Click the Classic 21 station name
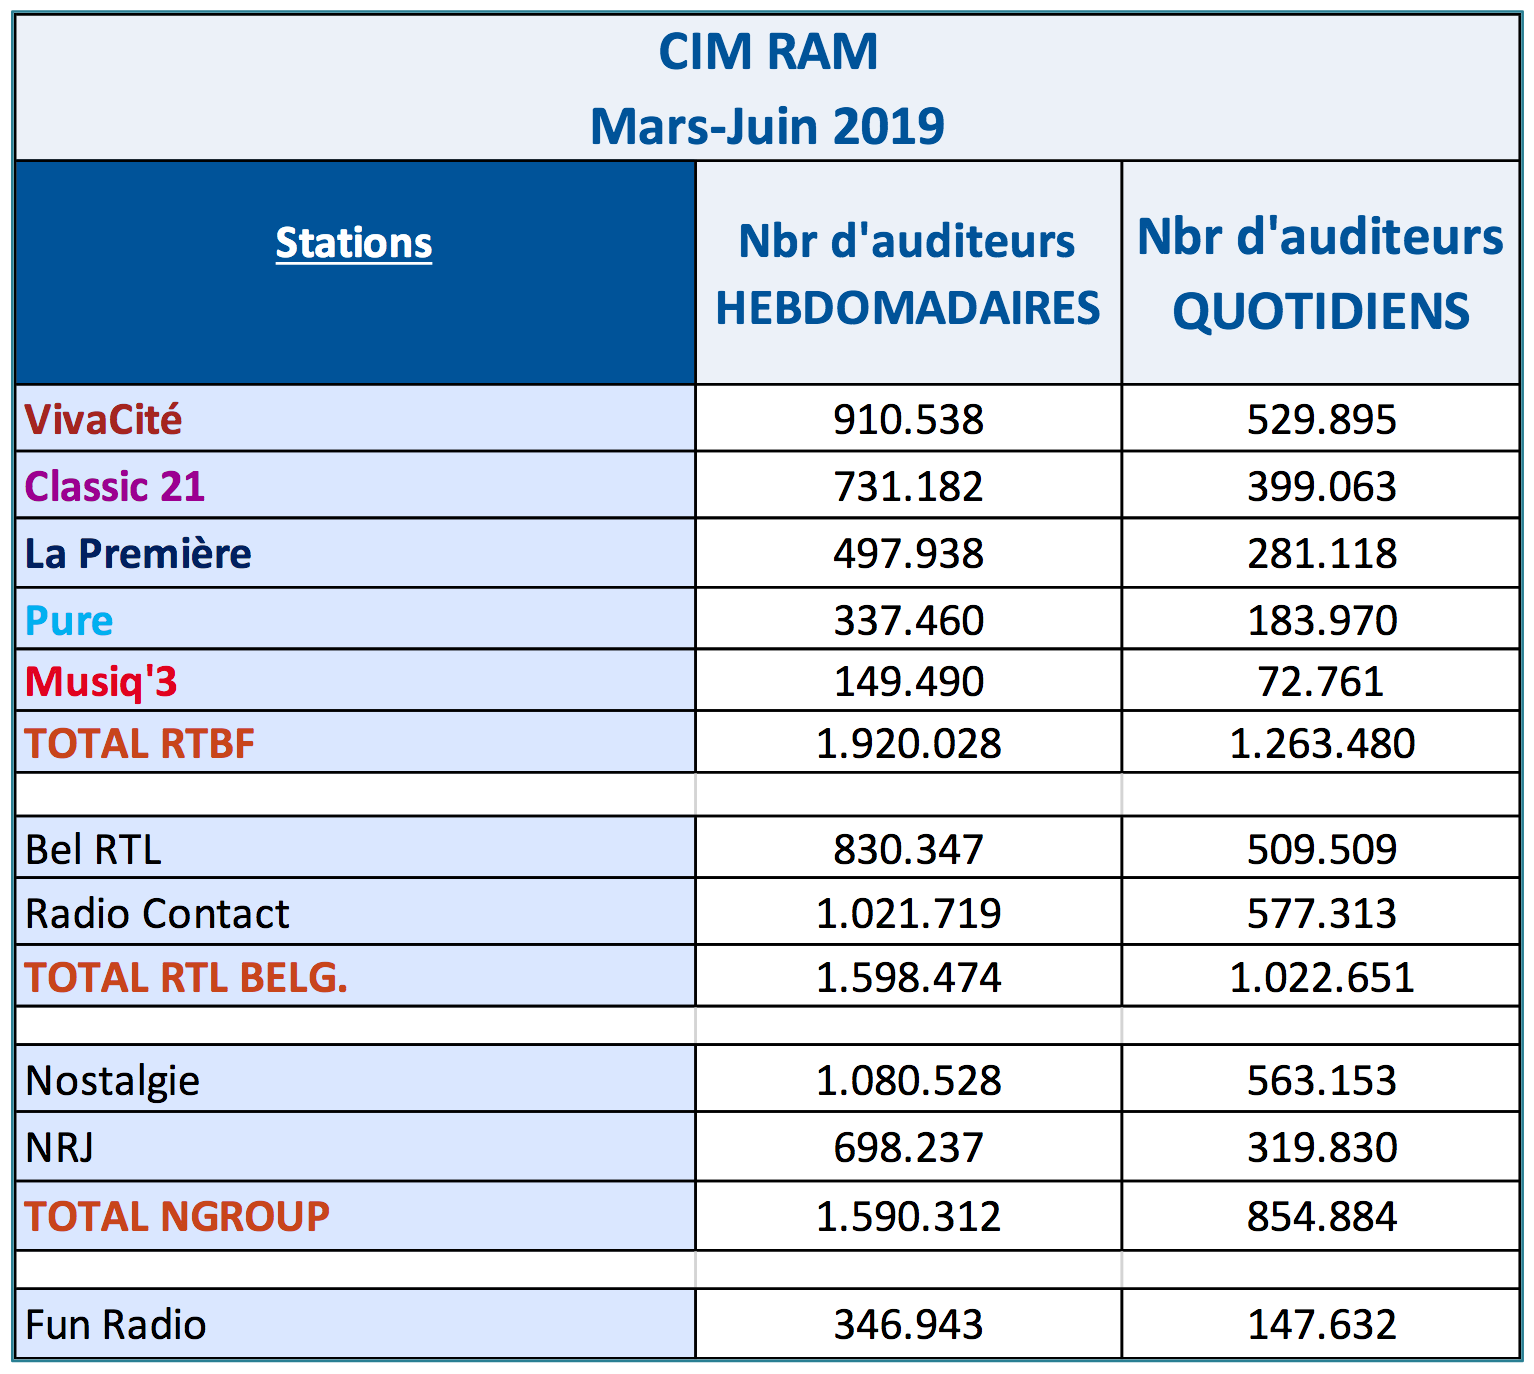 pyautogui.click(x=115, y=486)
